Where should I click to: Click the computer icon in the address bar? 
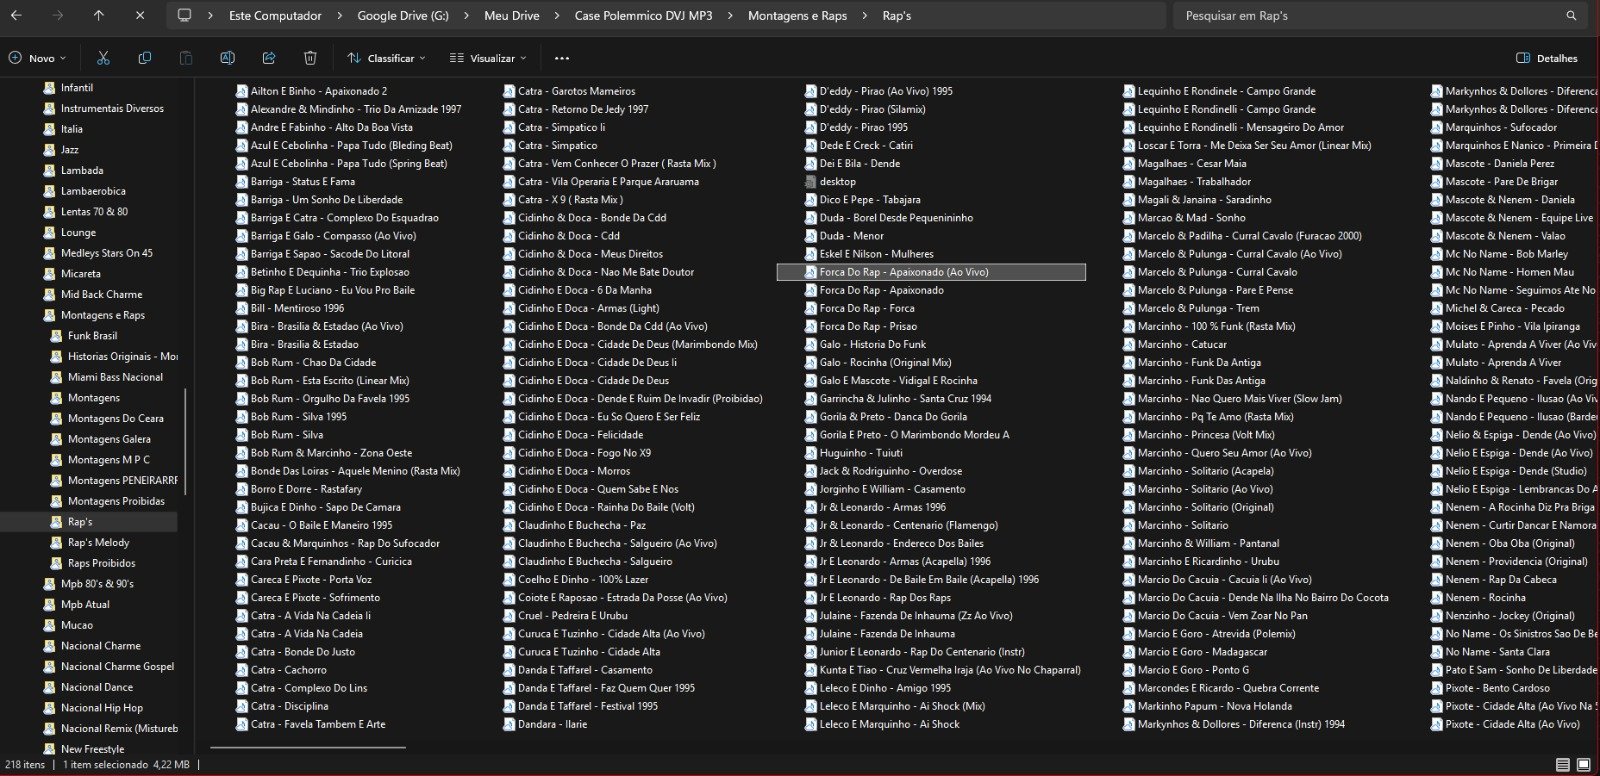pyautogui.click(x=184, y=16)
